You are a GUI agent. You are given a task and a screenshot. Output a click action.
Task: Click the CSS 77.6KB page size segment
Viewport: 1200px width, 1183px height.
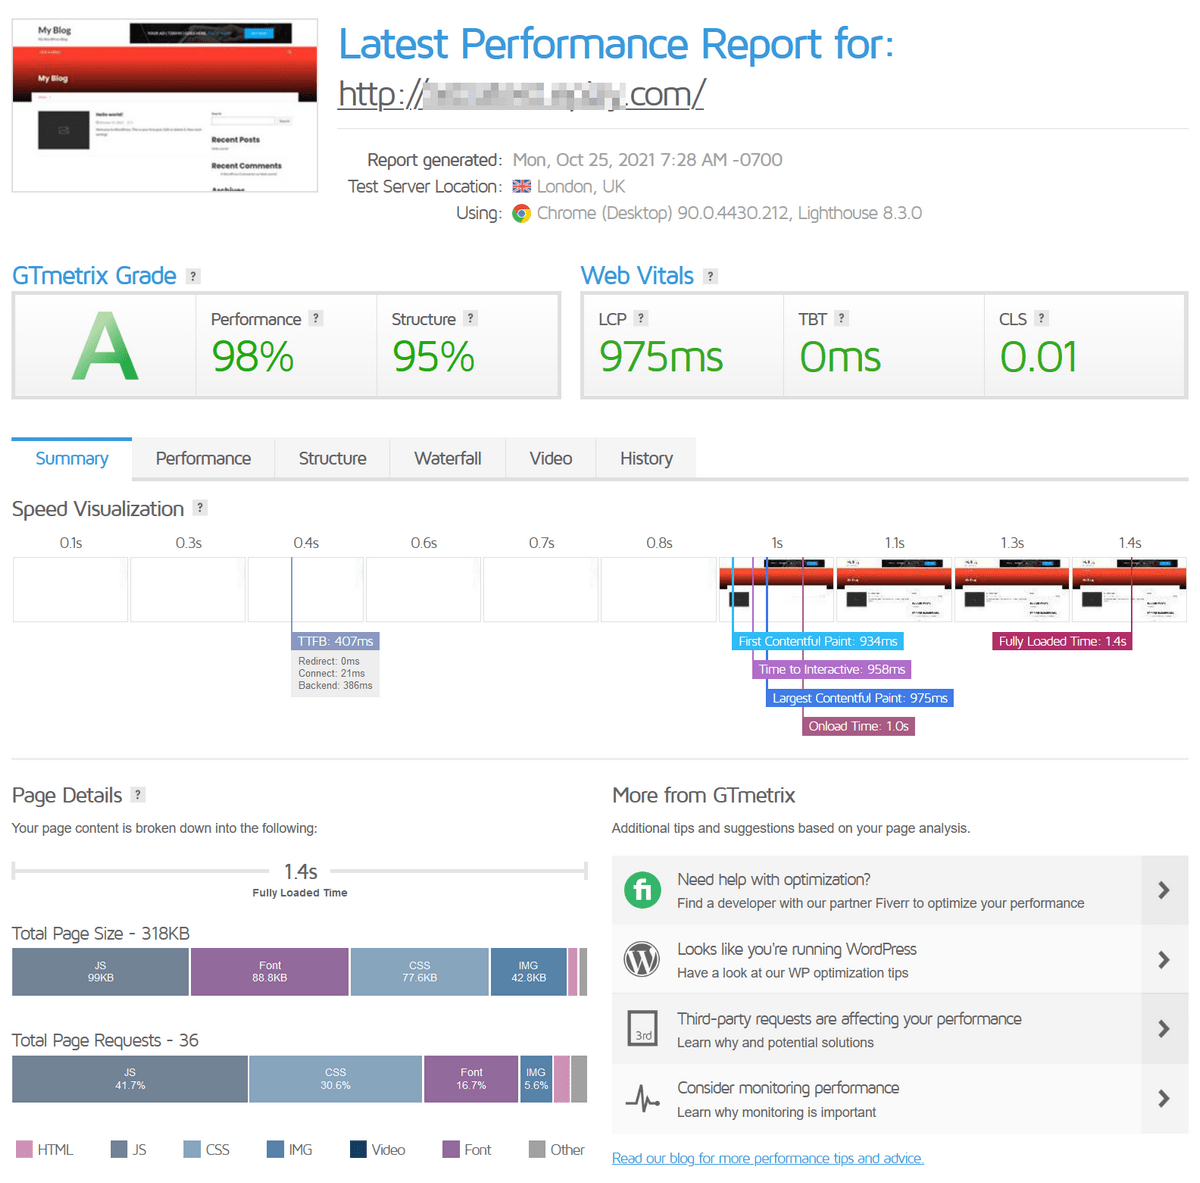click(x=420, y=972)
